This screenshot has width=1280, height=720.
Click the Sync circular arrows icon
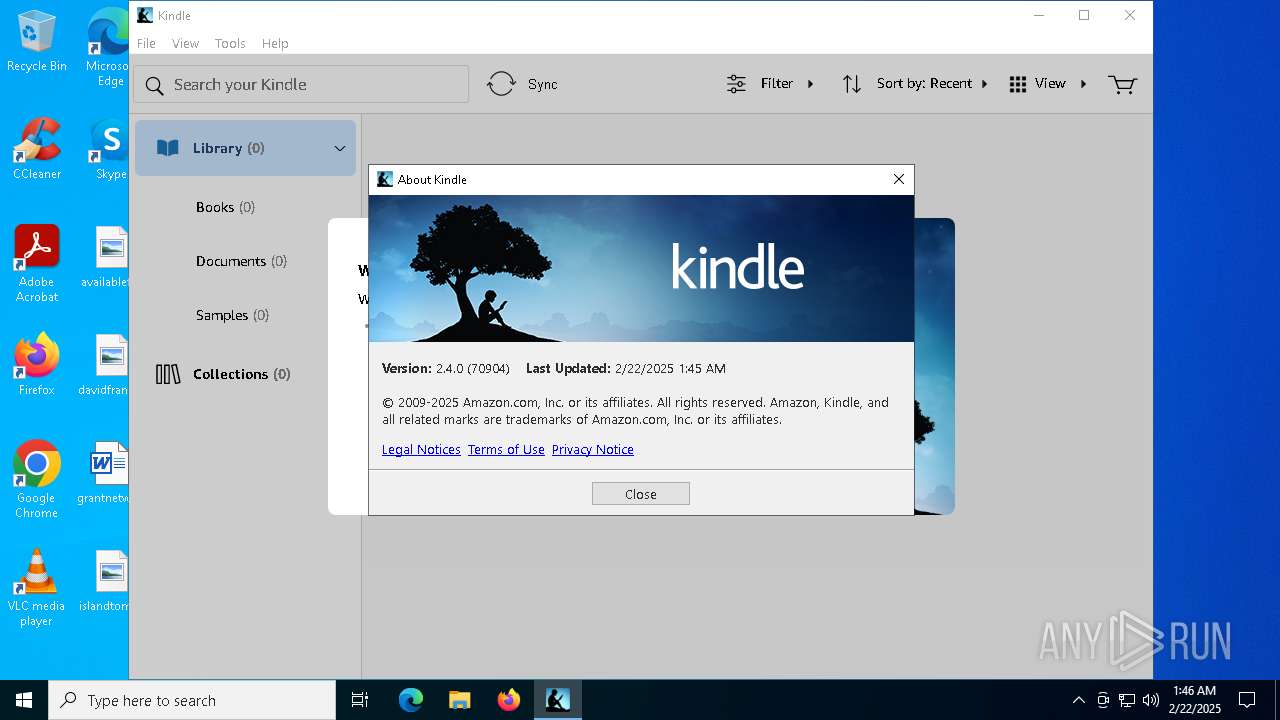(x=501, y=84)
